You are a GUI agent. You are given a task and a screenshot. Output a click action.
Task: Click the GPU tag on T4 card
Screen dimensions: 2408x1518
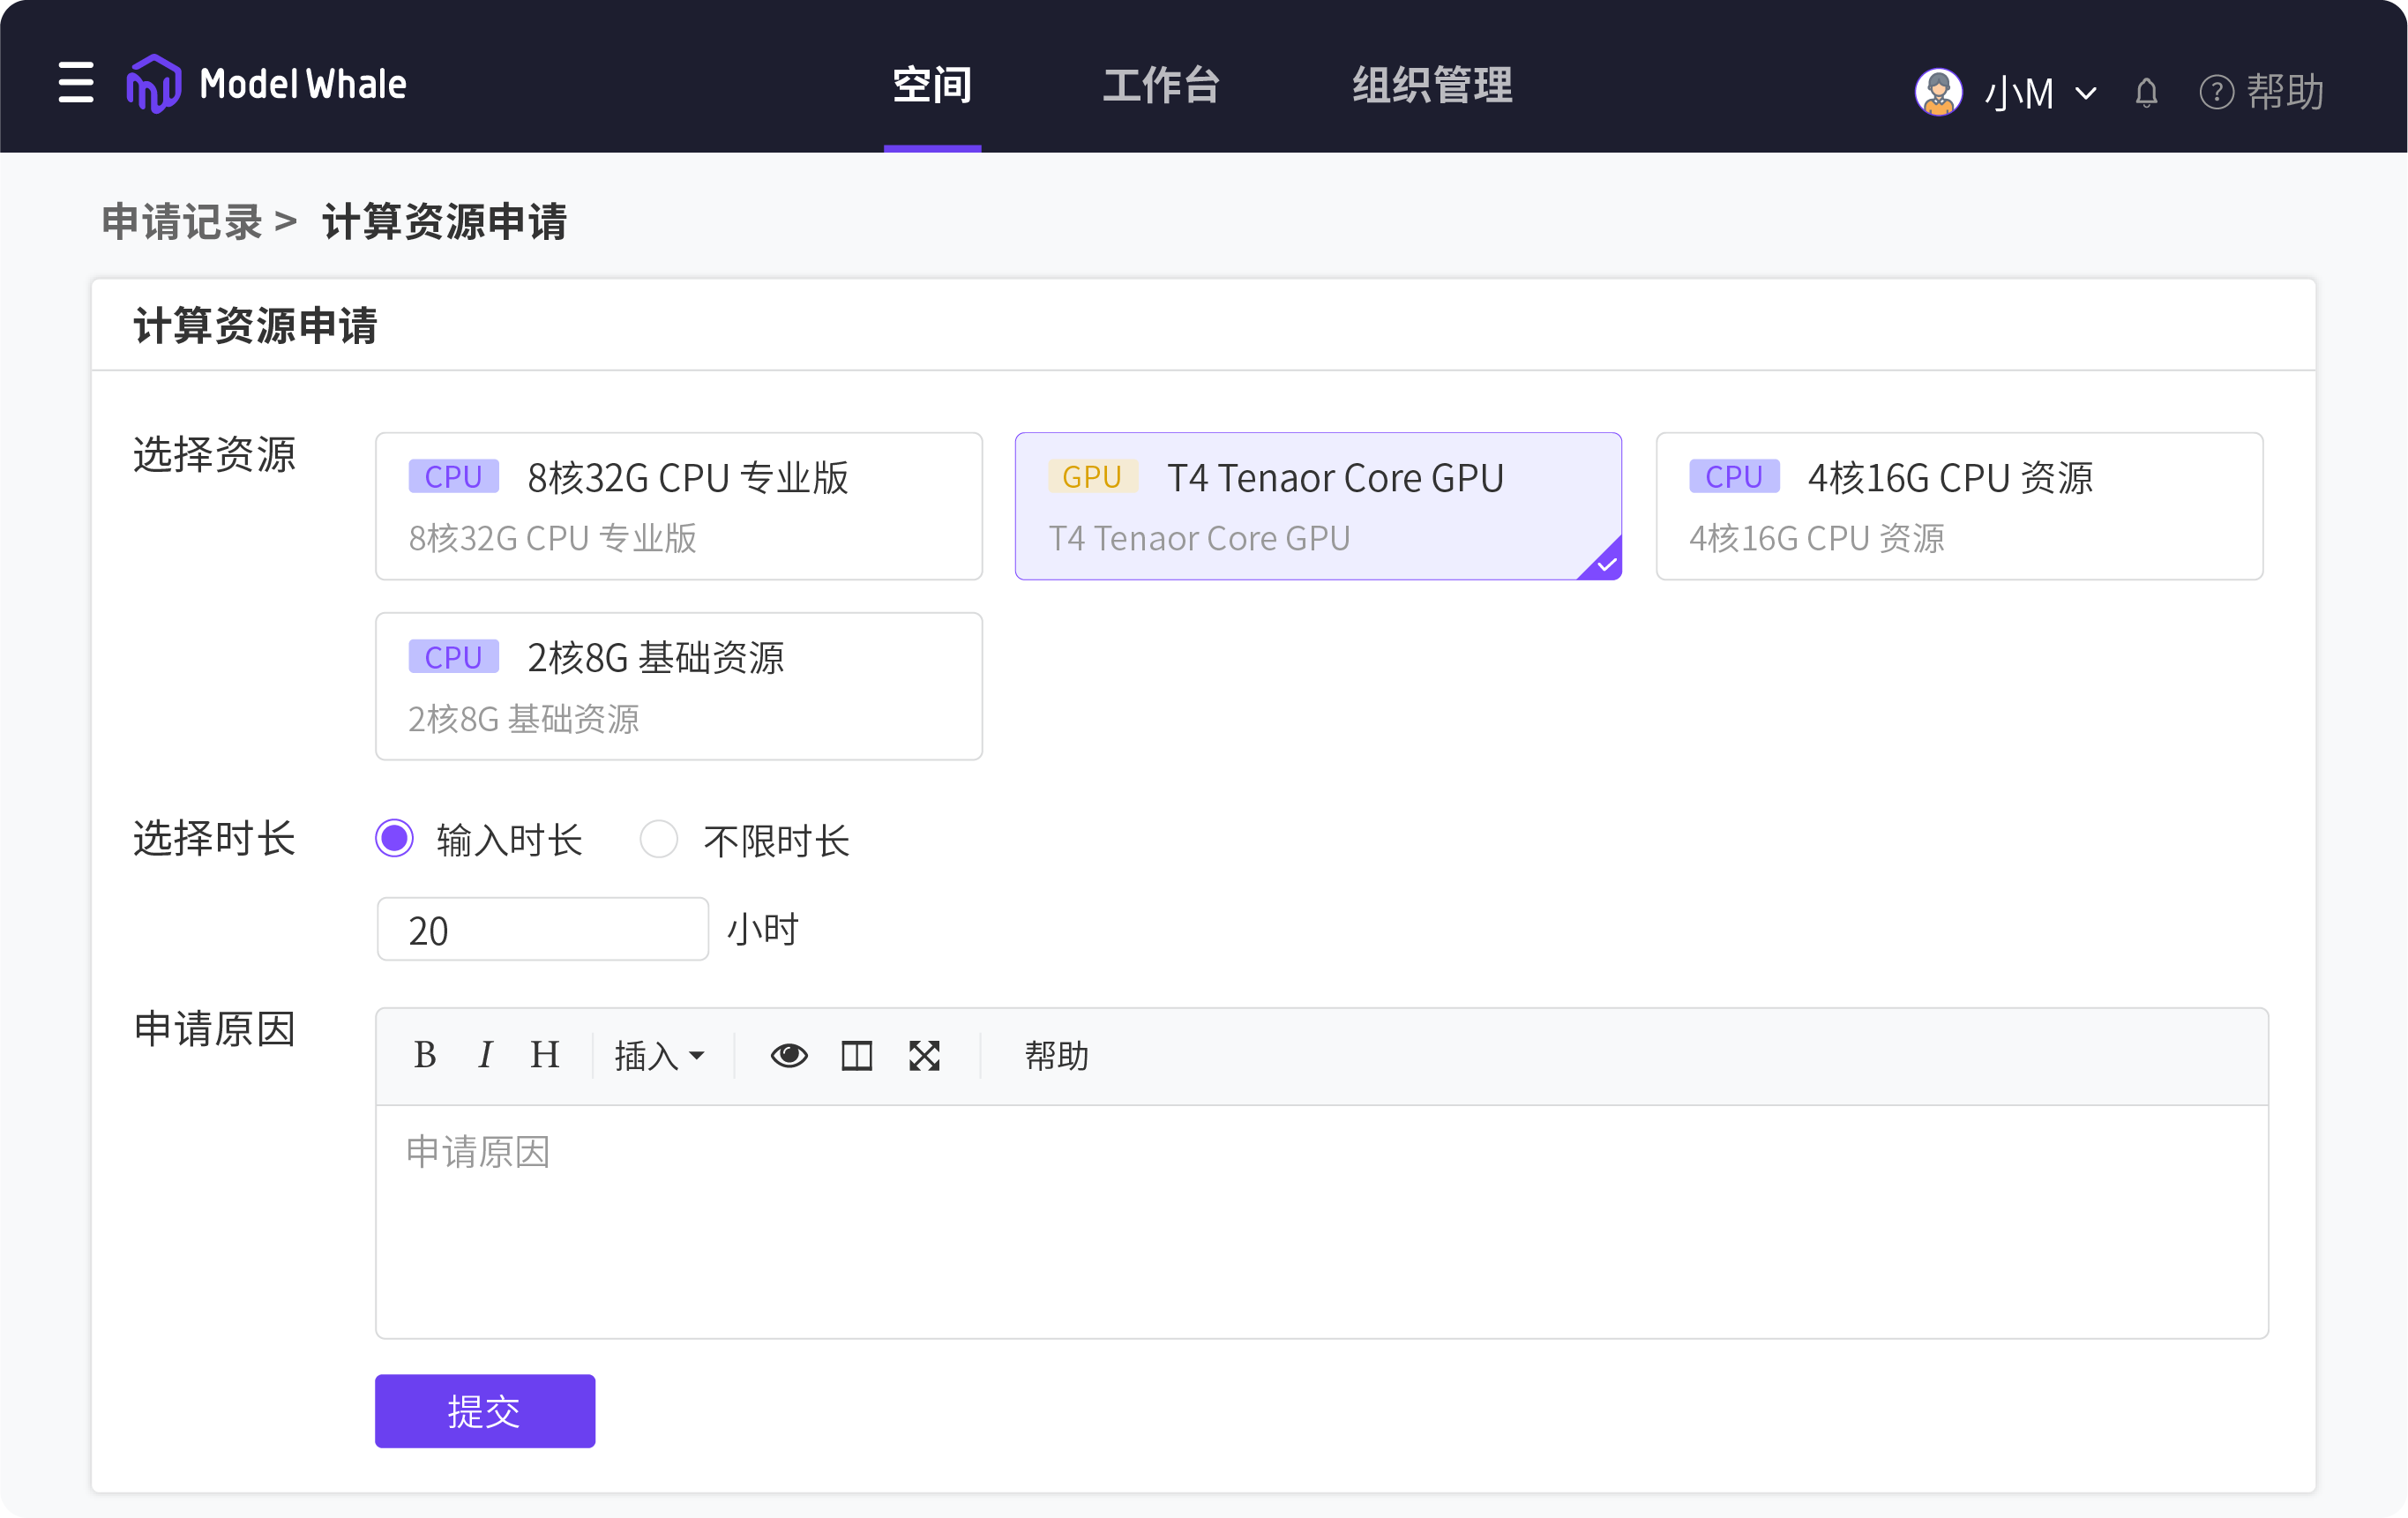(x=1092, y=477)
